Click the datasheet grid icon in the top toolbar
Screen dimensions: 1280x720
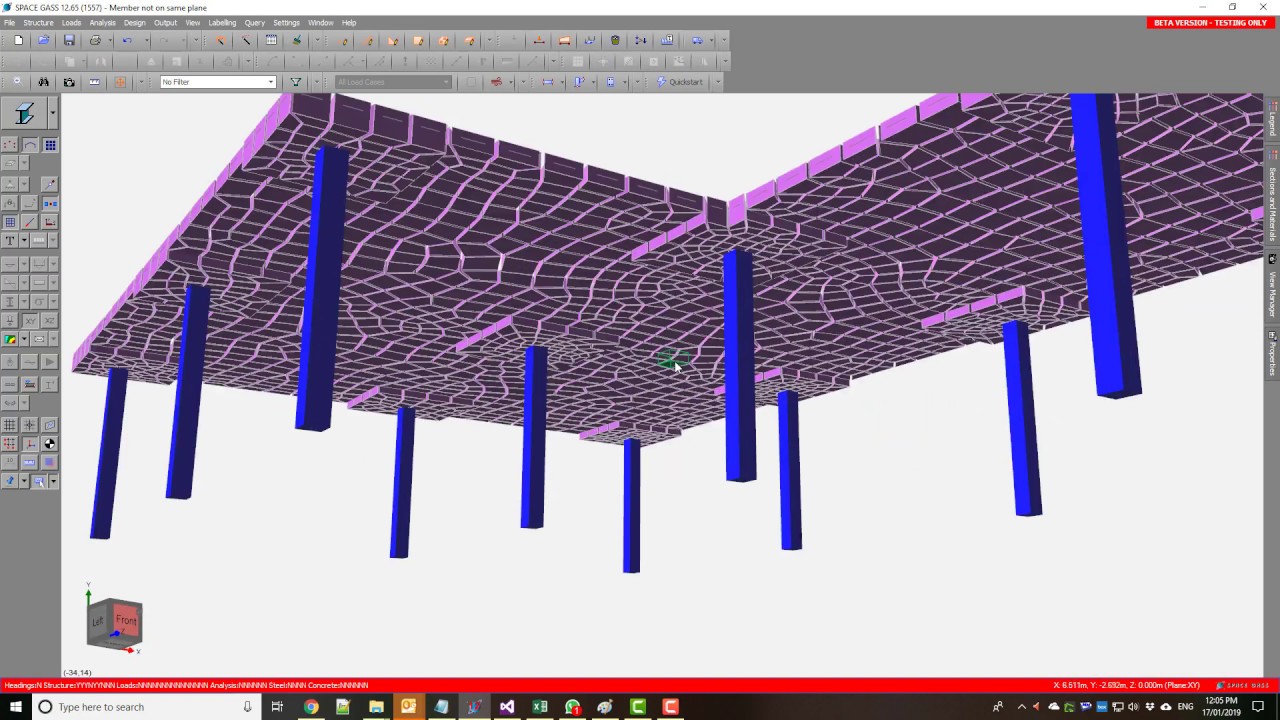pos(271,40)
